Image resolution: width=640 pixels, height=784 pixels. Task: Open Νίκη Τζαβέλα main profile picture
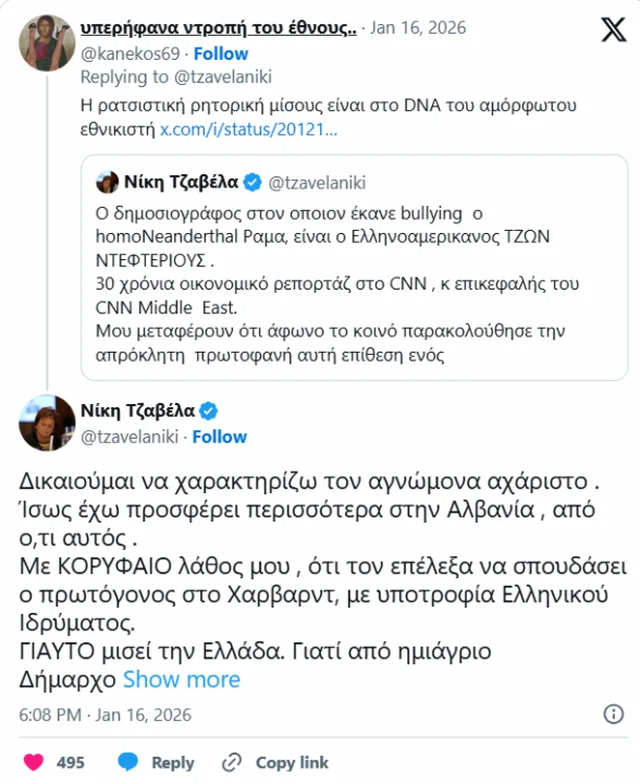pyautogui.click(x=46, y=423)
